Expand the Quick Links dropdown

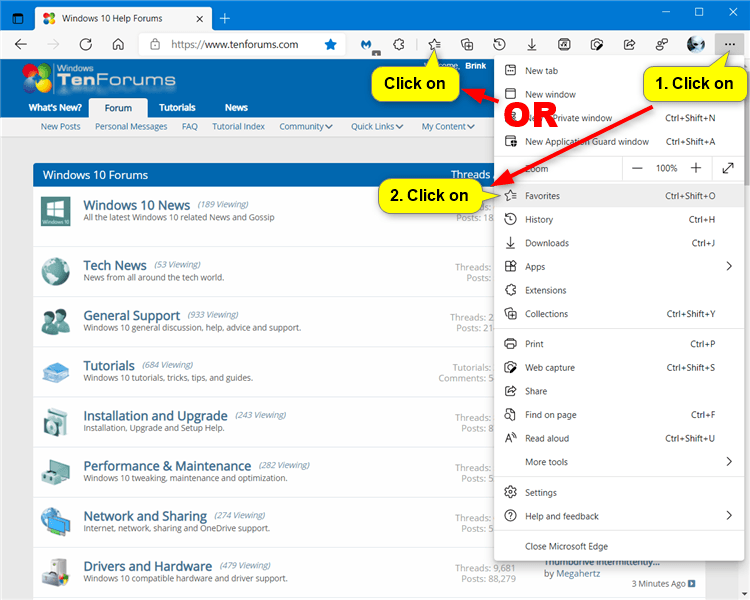[377, 126]
